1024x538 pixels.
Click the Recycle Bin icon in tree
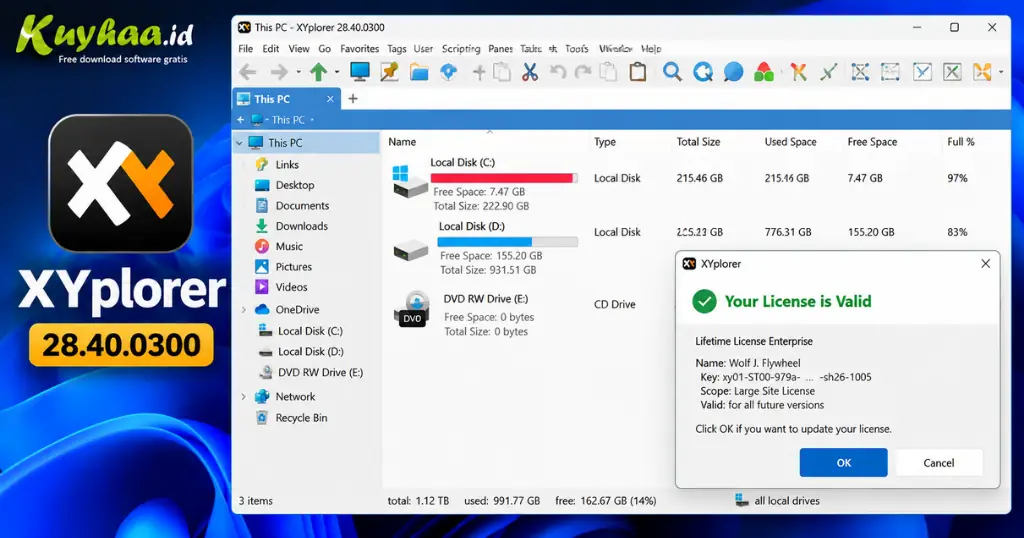[x=262, y=418]
